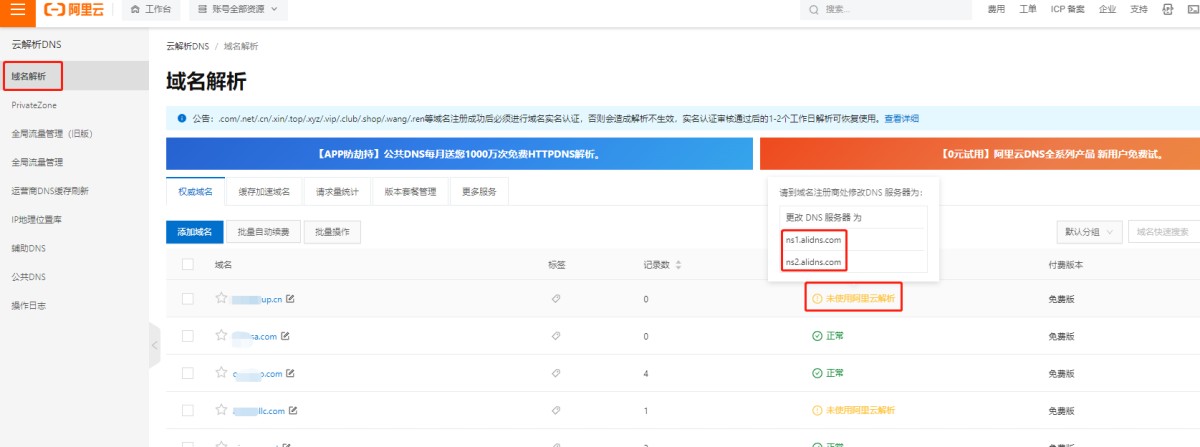Viewport: 1200px width, 447px height.
Task: Click tag icon in the up.cn row
Action: [x=556, y=299]
